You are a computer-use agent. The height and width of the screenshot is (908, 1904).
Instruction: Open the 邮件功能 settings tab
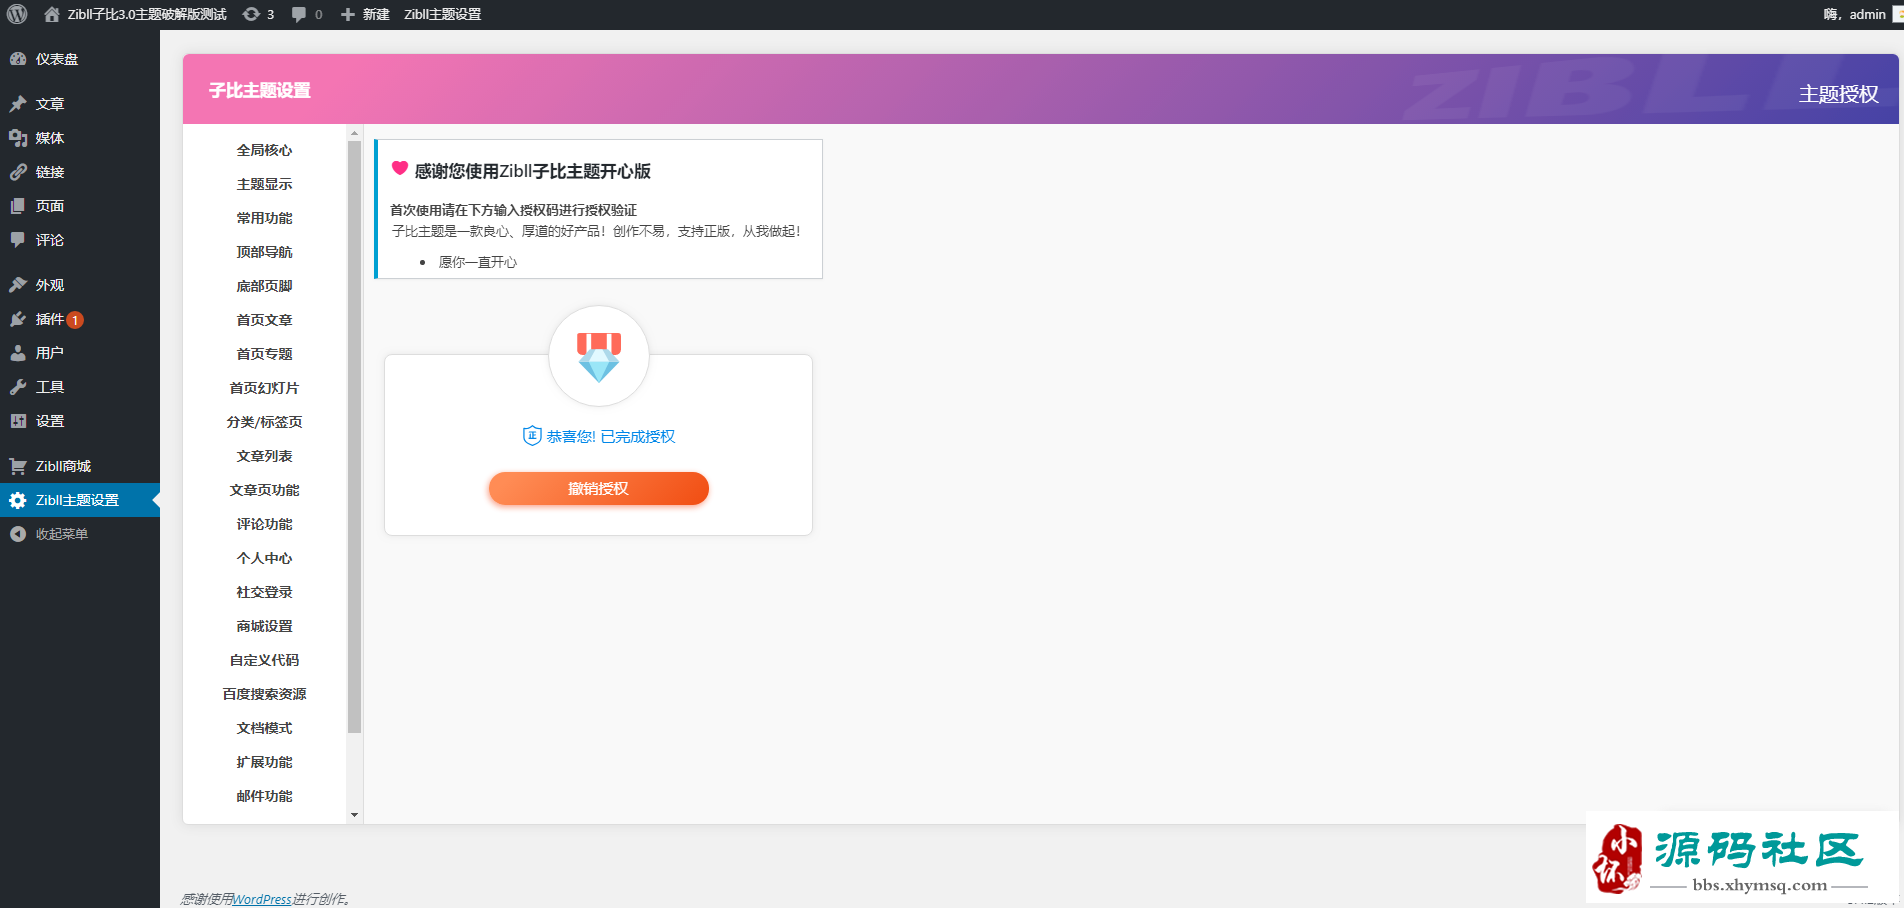click(x=264, y=796)
